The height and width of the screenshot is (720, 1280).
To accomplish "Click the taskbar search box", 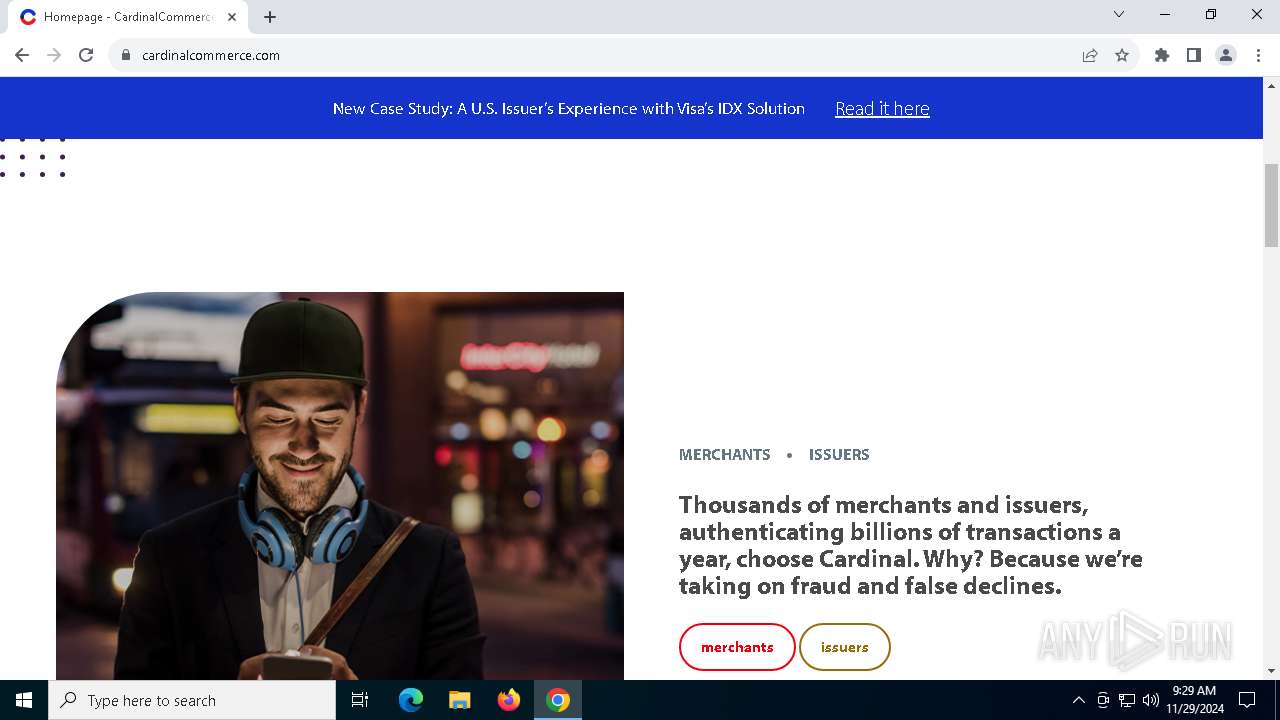I will [x=192, y=700].
